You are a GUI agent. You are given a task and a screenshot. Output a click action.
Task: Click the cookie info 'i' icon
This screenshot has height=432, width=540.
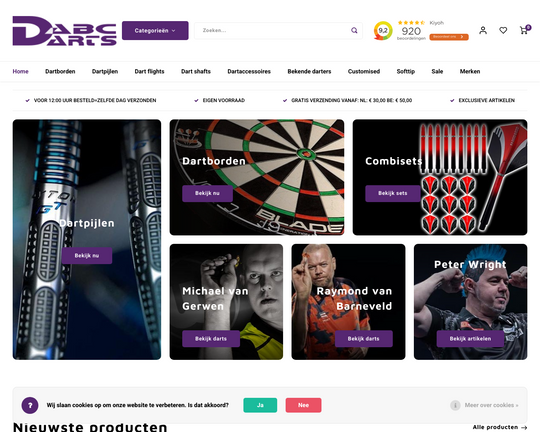(455, 405)
